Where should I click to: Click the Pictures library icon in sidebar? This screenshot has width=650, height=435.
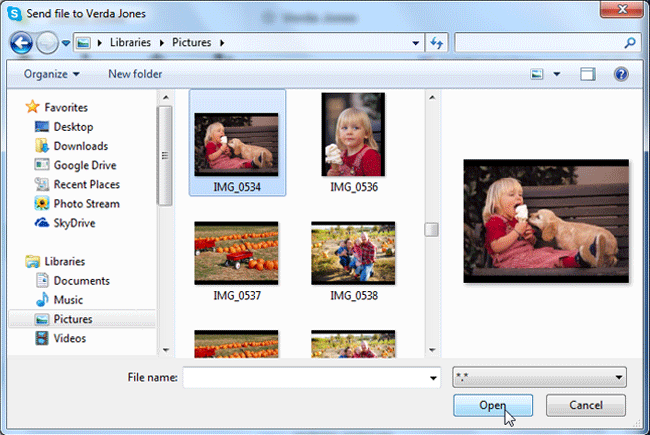tap(42, 319)
